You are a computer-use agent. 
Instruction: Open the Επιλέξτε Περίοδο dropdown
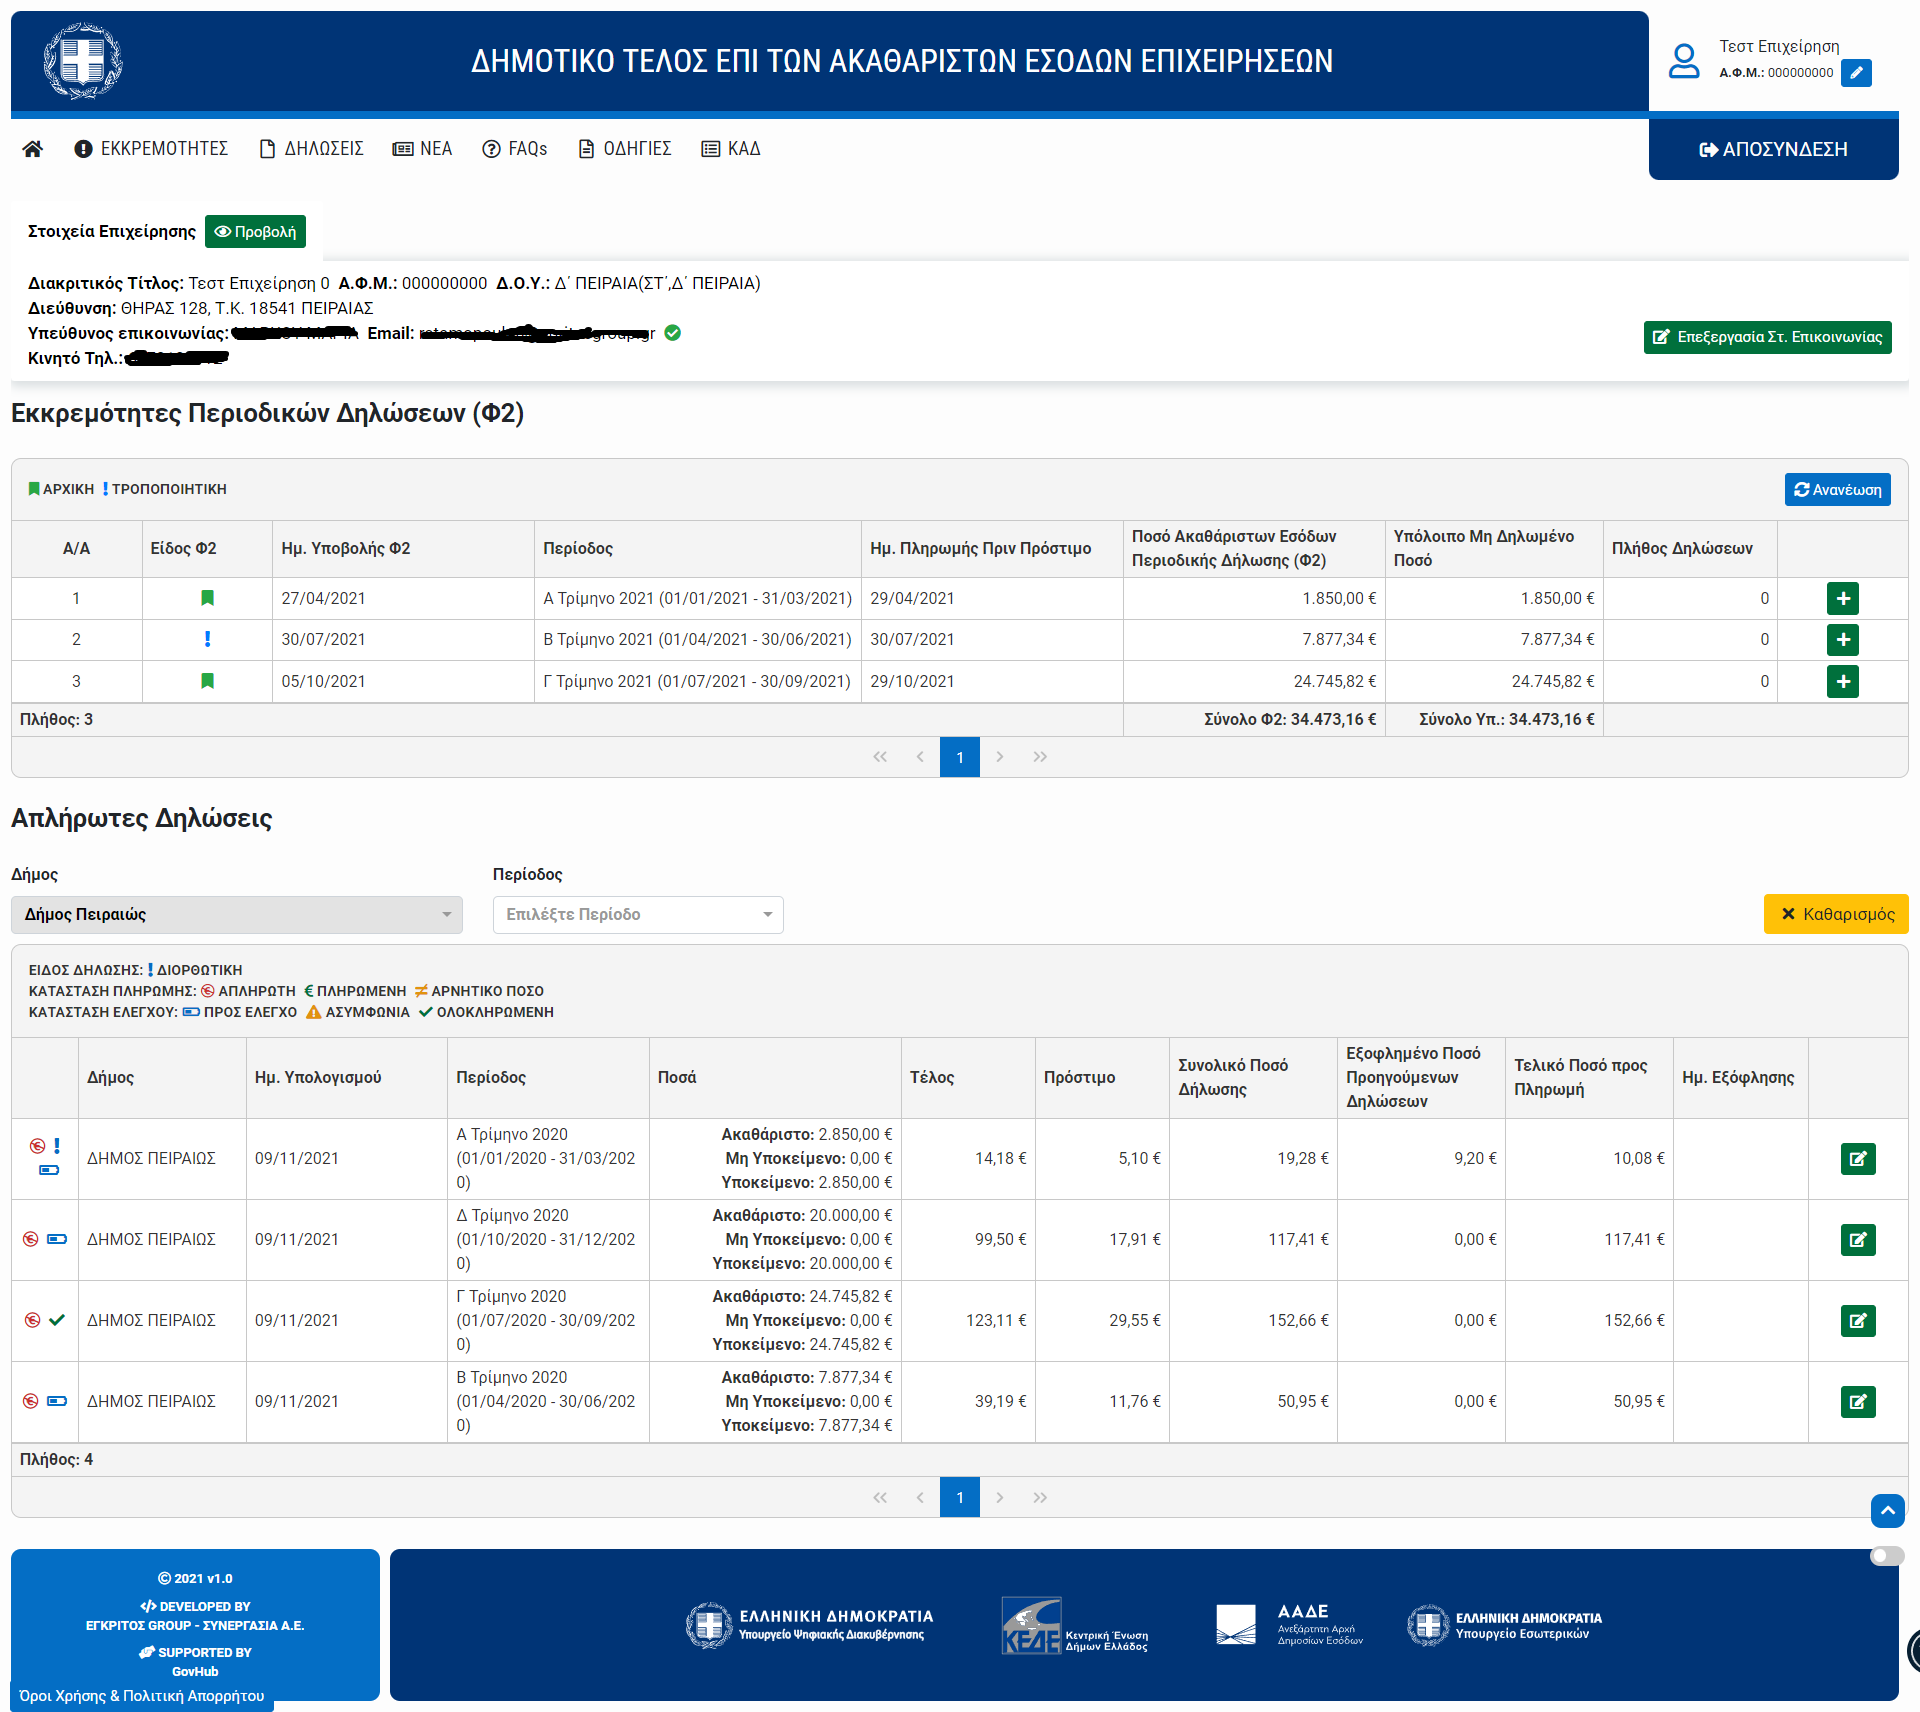tap(638, 915)
